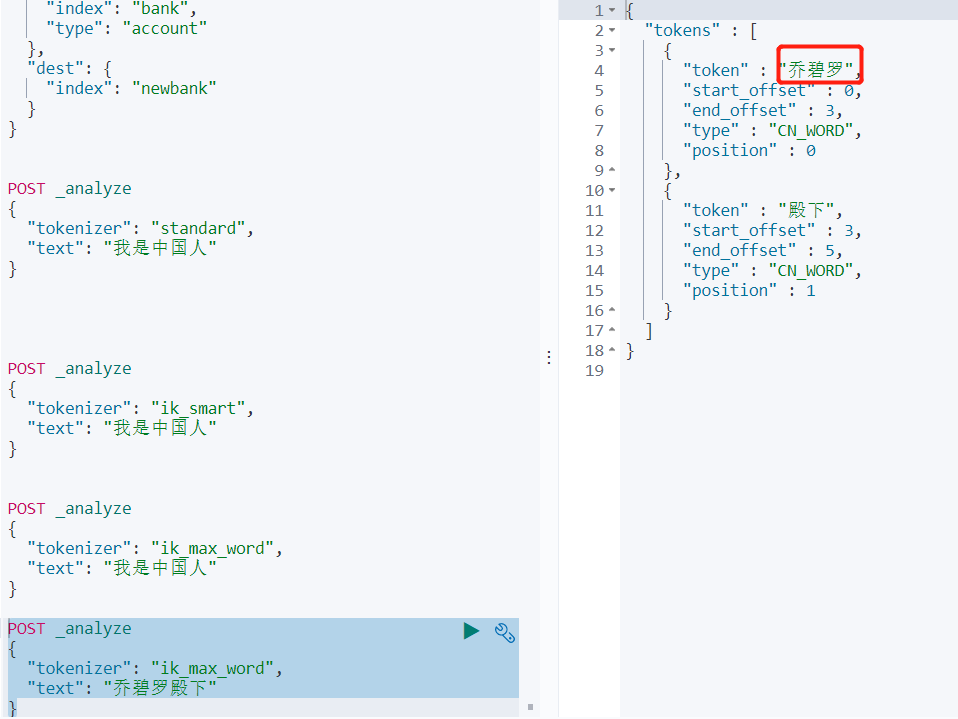The width and height of the screenshot is (958, 719).
Task: Click the token value "乔碧罗" in response
Action: (816, 70)
